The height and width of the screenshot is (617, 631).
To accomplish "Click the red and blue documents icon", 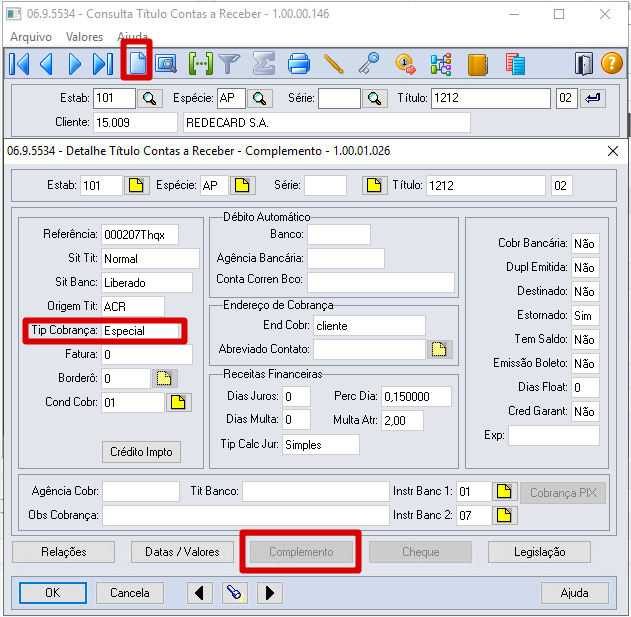I will coord(515,64).
